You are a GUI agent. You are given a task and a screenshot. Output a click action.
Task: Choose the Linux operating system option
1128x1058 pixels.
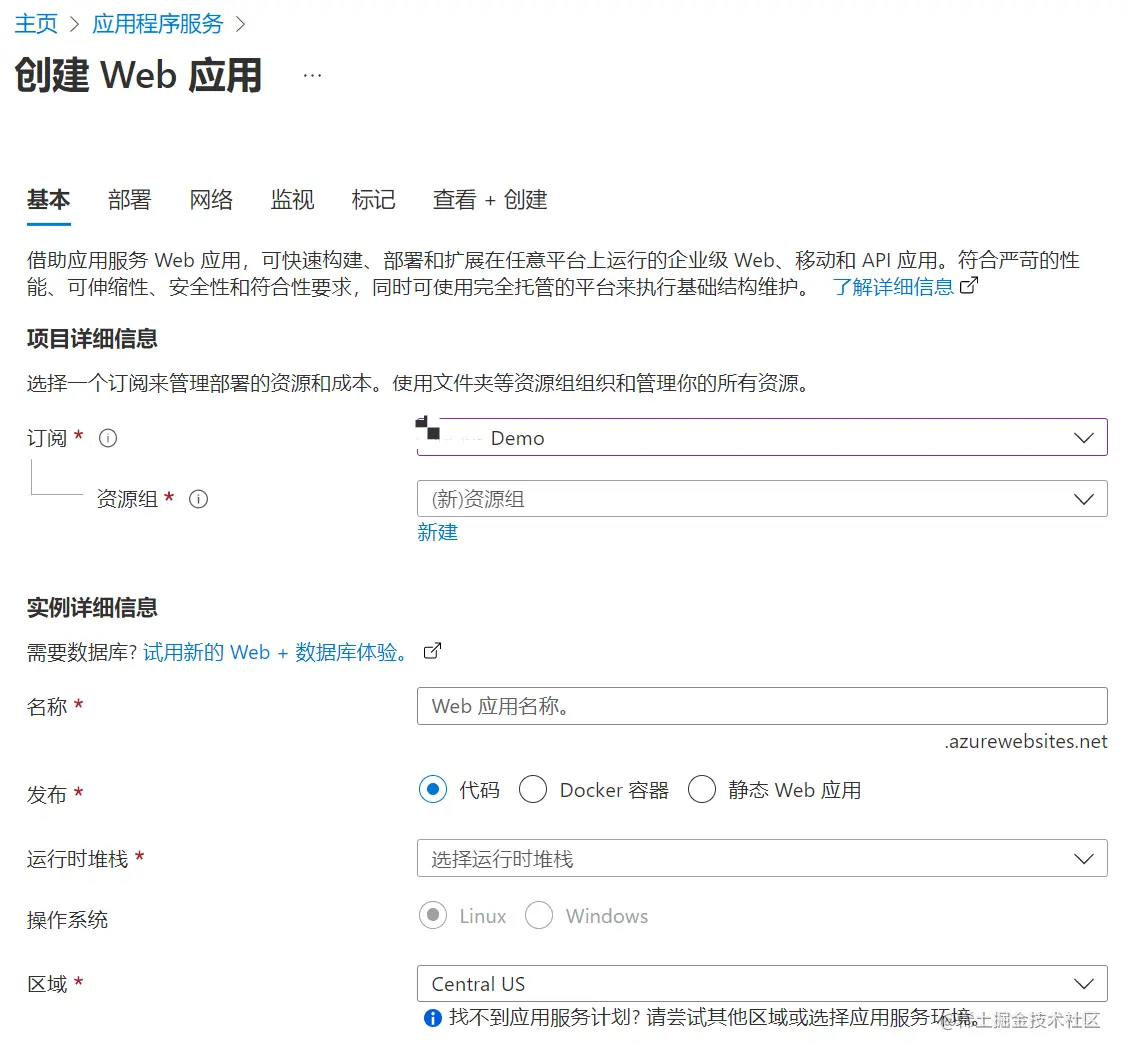pos(433,916)
